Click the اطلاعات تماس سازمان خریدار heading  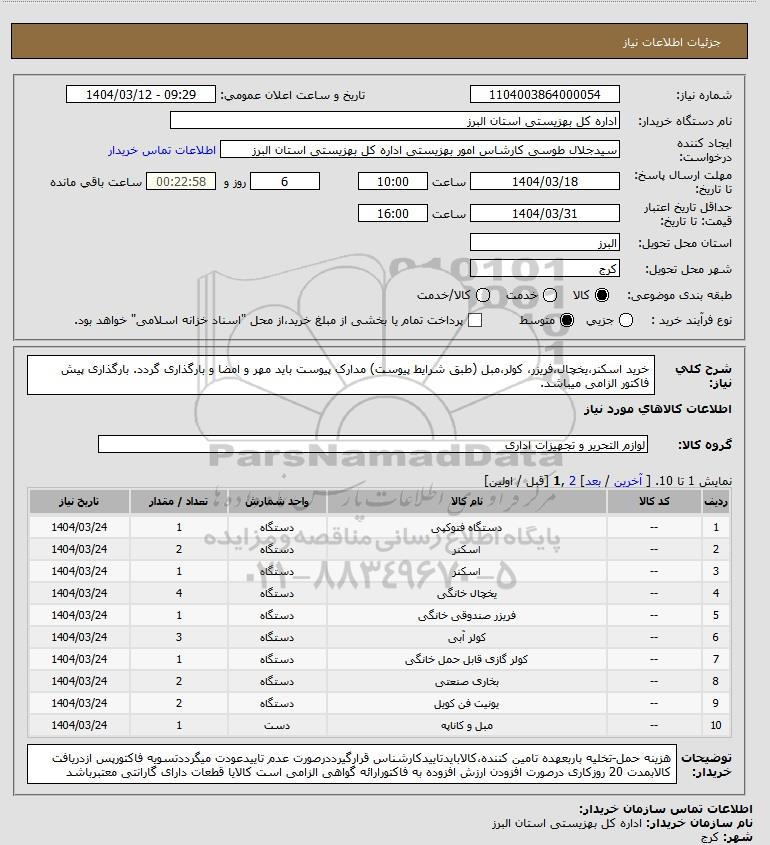coord(665,809)
